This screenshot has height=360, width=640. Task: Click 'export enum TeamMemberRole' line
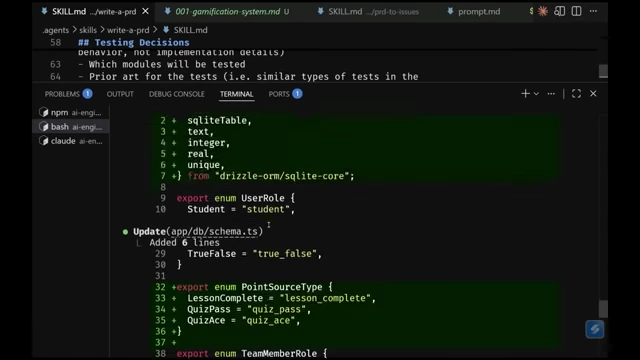[x=252, y=353]
